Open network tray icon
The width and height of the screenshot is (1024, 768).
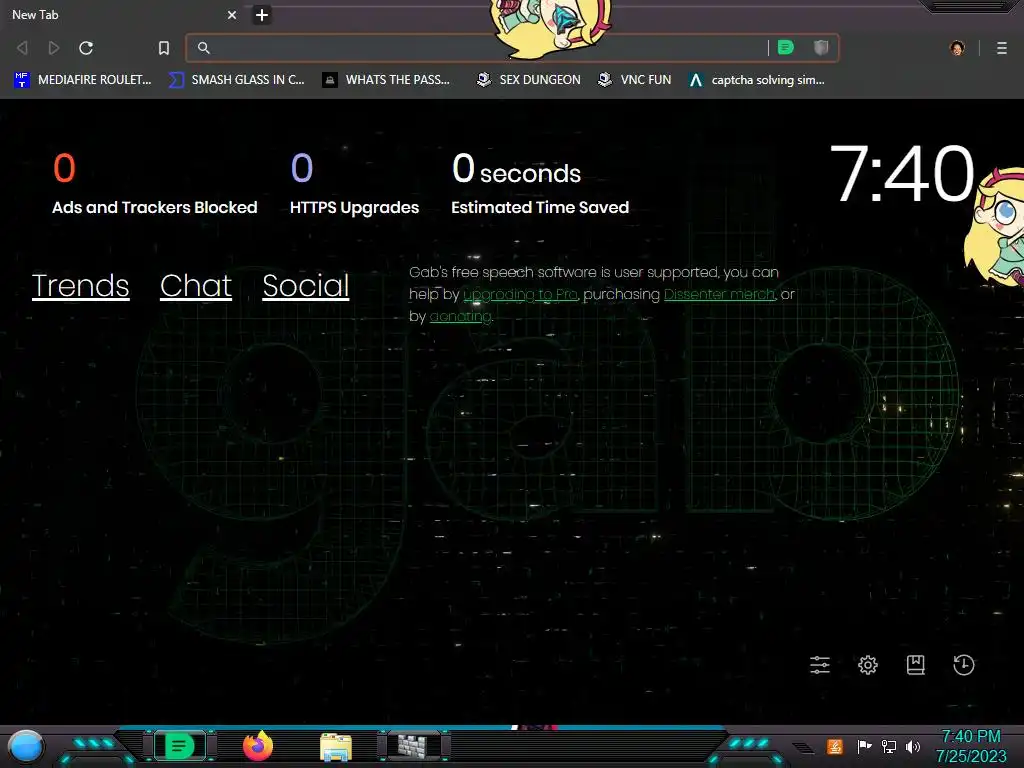coord(889,746)
